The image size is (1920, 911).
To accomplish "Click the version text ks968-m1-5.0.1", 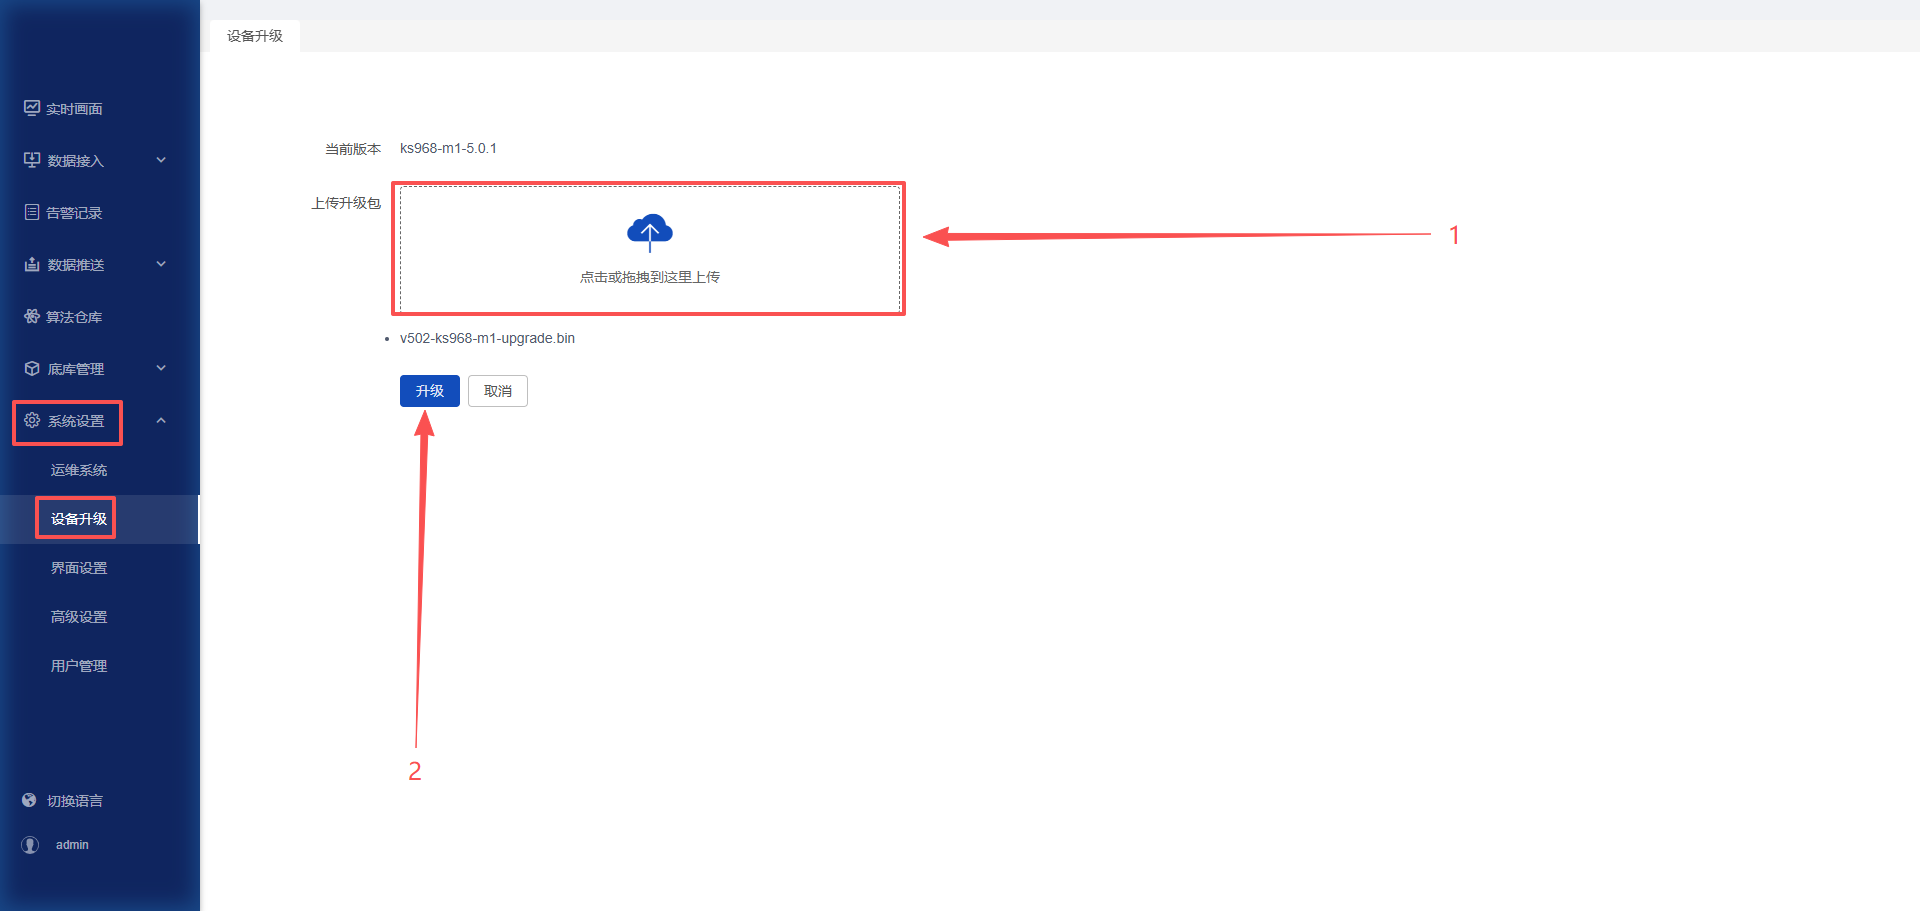I will [448, 148].
